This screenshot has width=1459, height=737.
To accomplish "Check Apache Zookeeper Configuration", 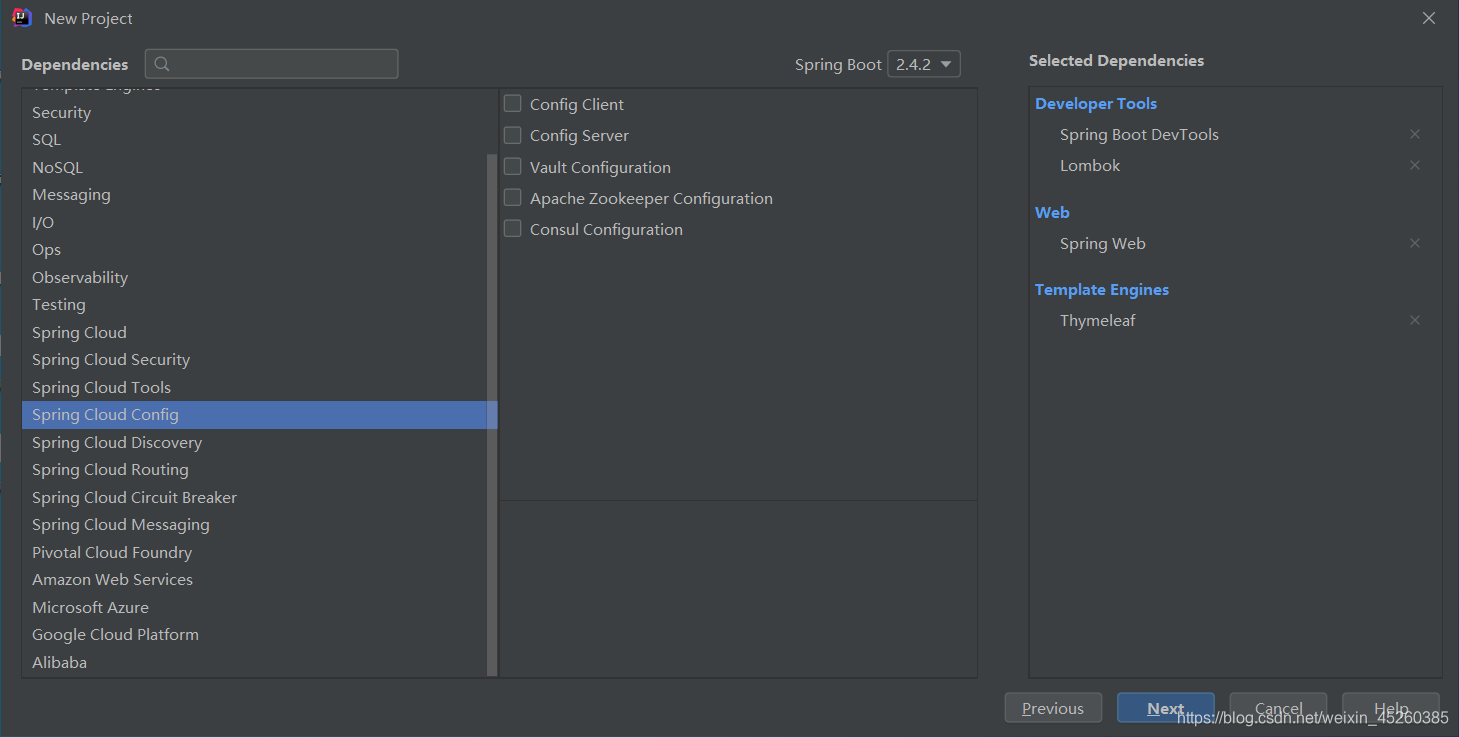I will [x=513, y=197].
